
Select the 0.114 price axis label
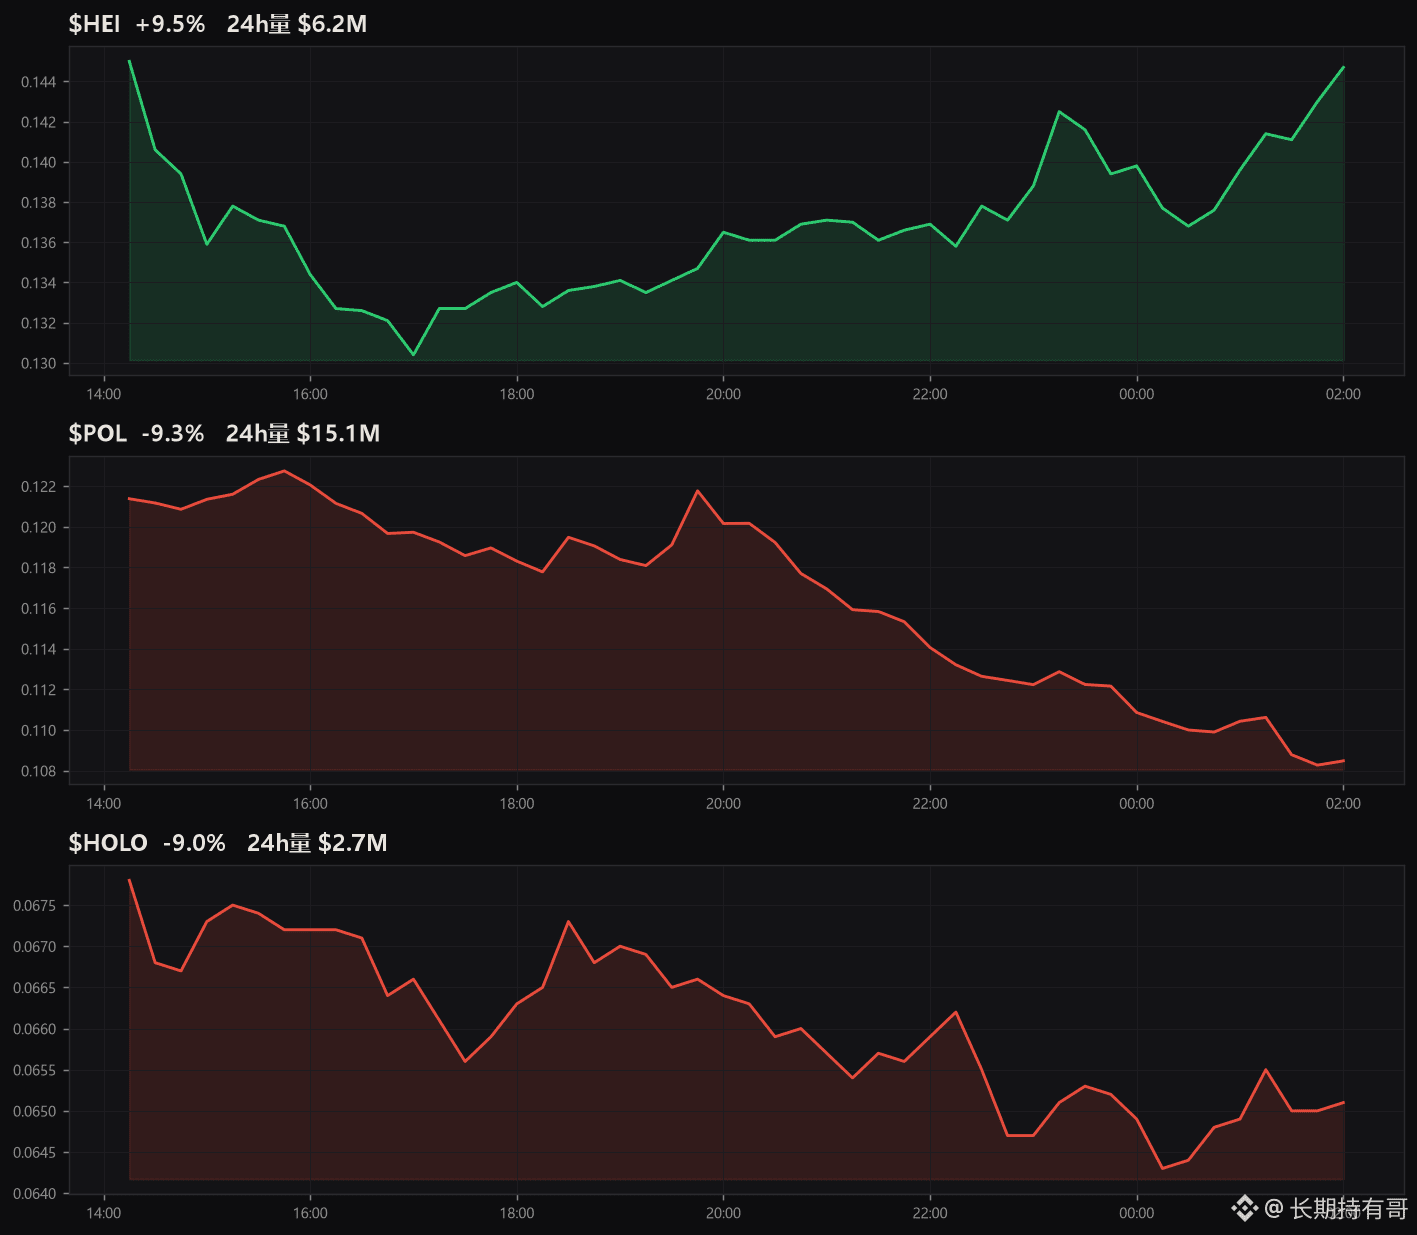(x=39, y=650)
